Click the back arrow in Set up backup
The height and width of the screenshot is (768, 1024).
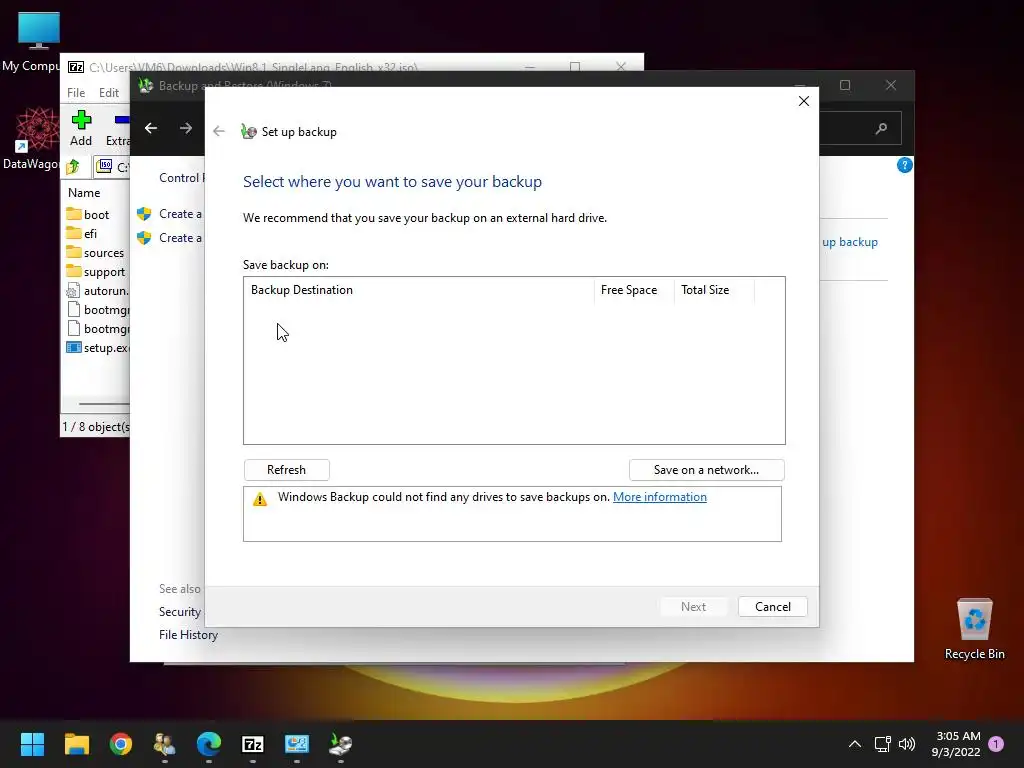[219, 131]
